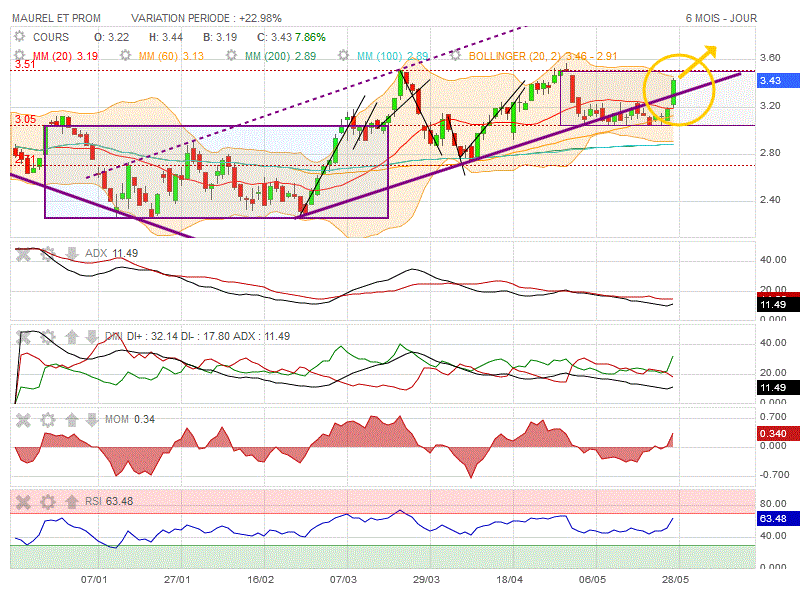Click the MM (200) 2.89 legend label
Viewport: 808px width, 594px height.
[280, 56]
